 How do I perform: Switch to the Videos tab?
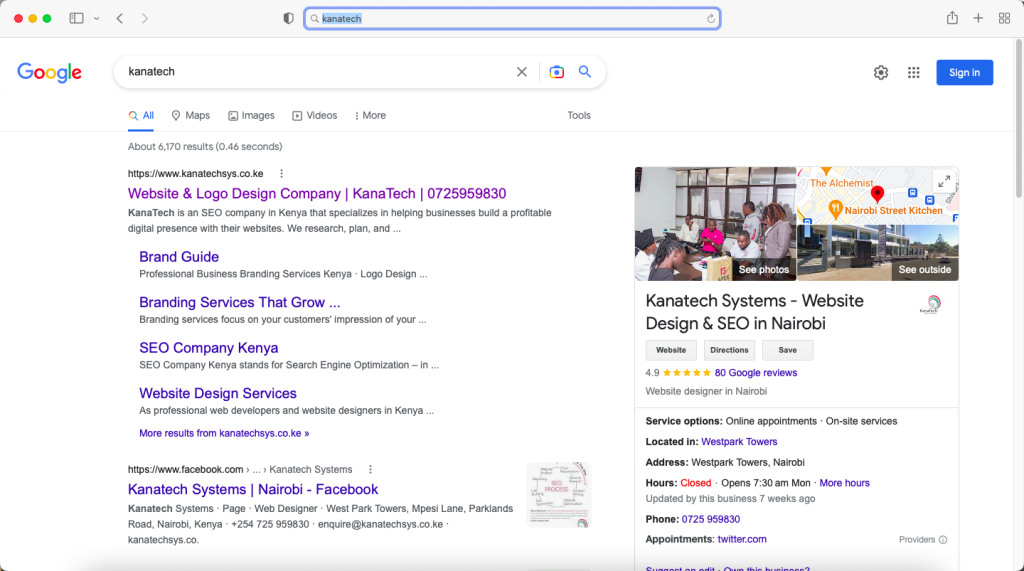[x=315, y=116]
